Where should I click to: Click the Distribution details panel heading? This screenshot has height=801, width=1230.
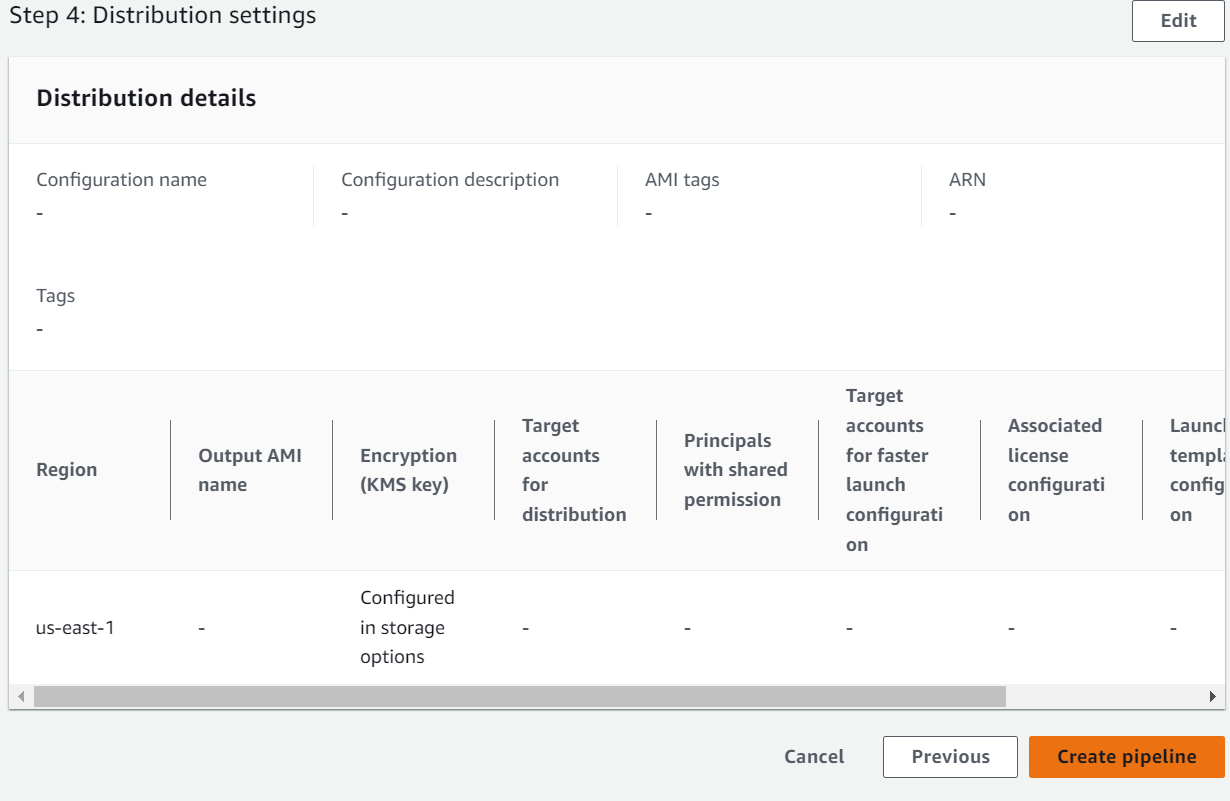(x=146, y=98)
